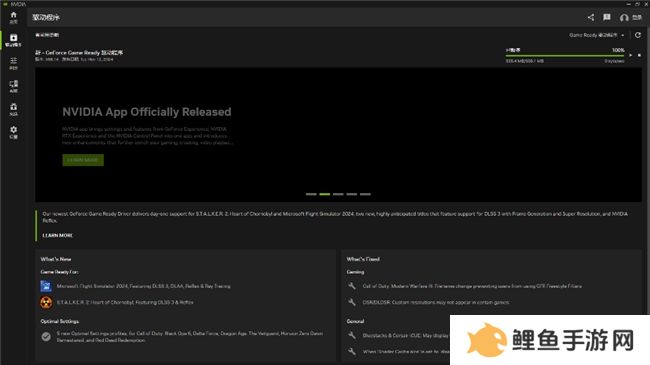The height and width of the screenshot is (365, 650).
Task: Open Settings via sidebar gear icon
Action: pyautogui.click(x=13, y=132)
